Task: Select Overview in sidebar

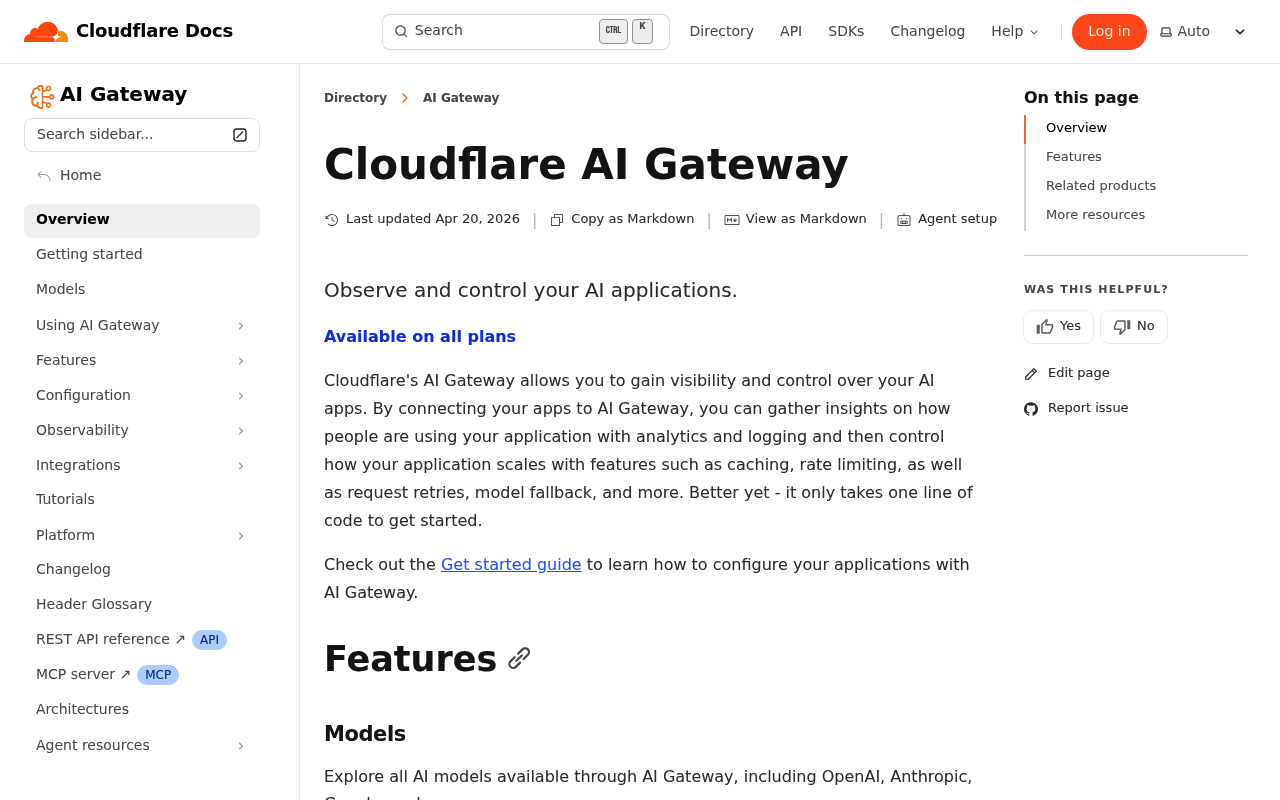Action: pos(142,220)
